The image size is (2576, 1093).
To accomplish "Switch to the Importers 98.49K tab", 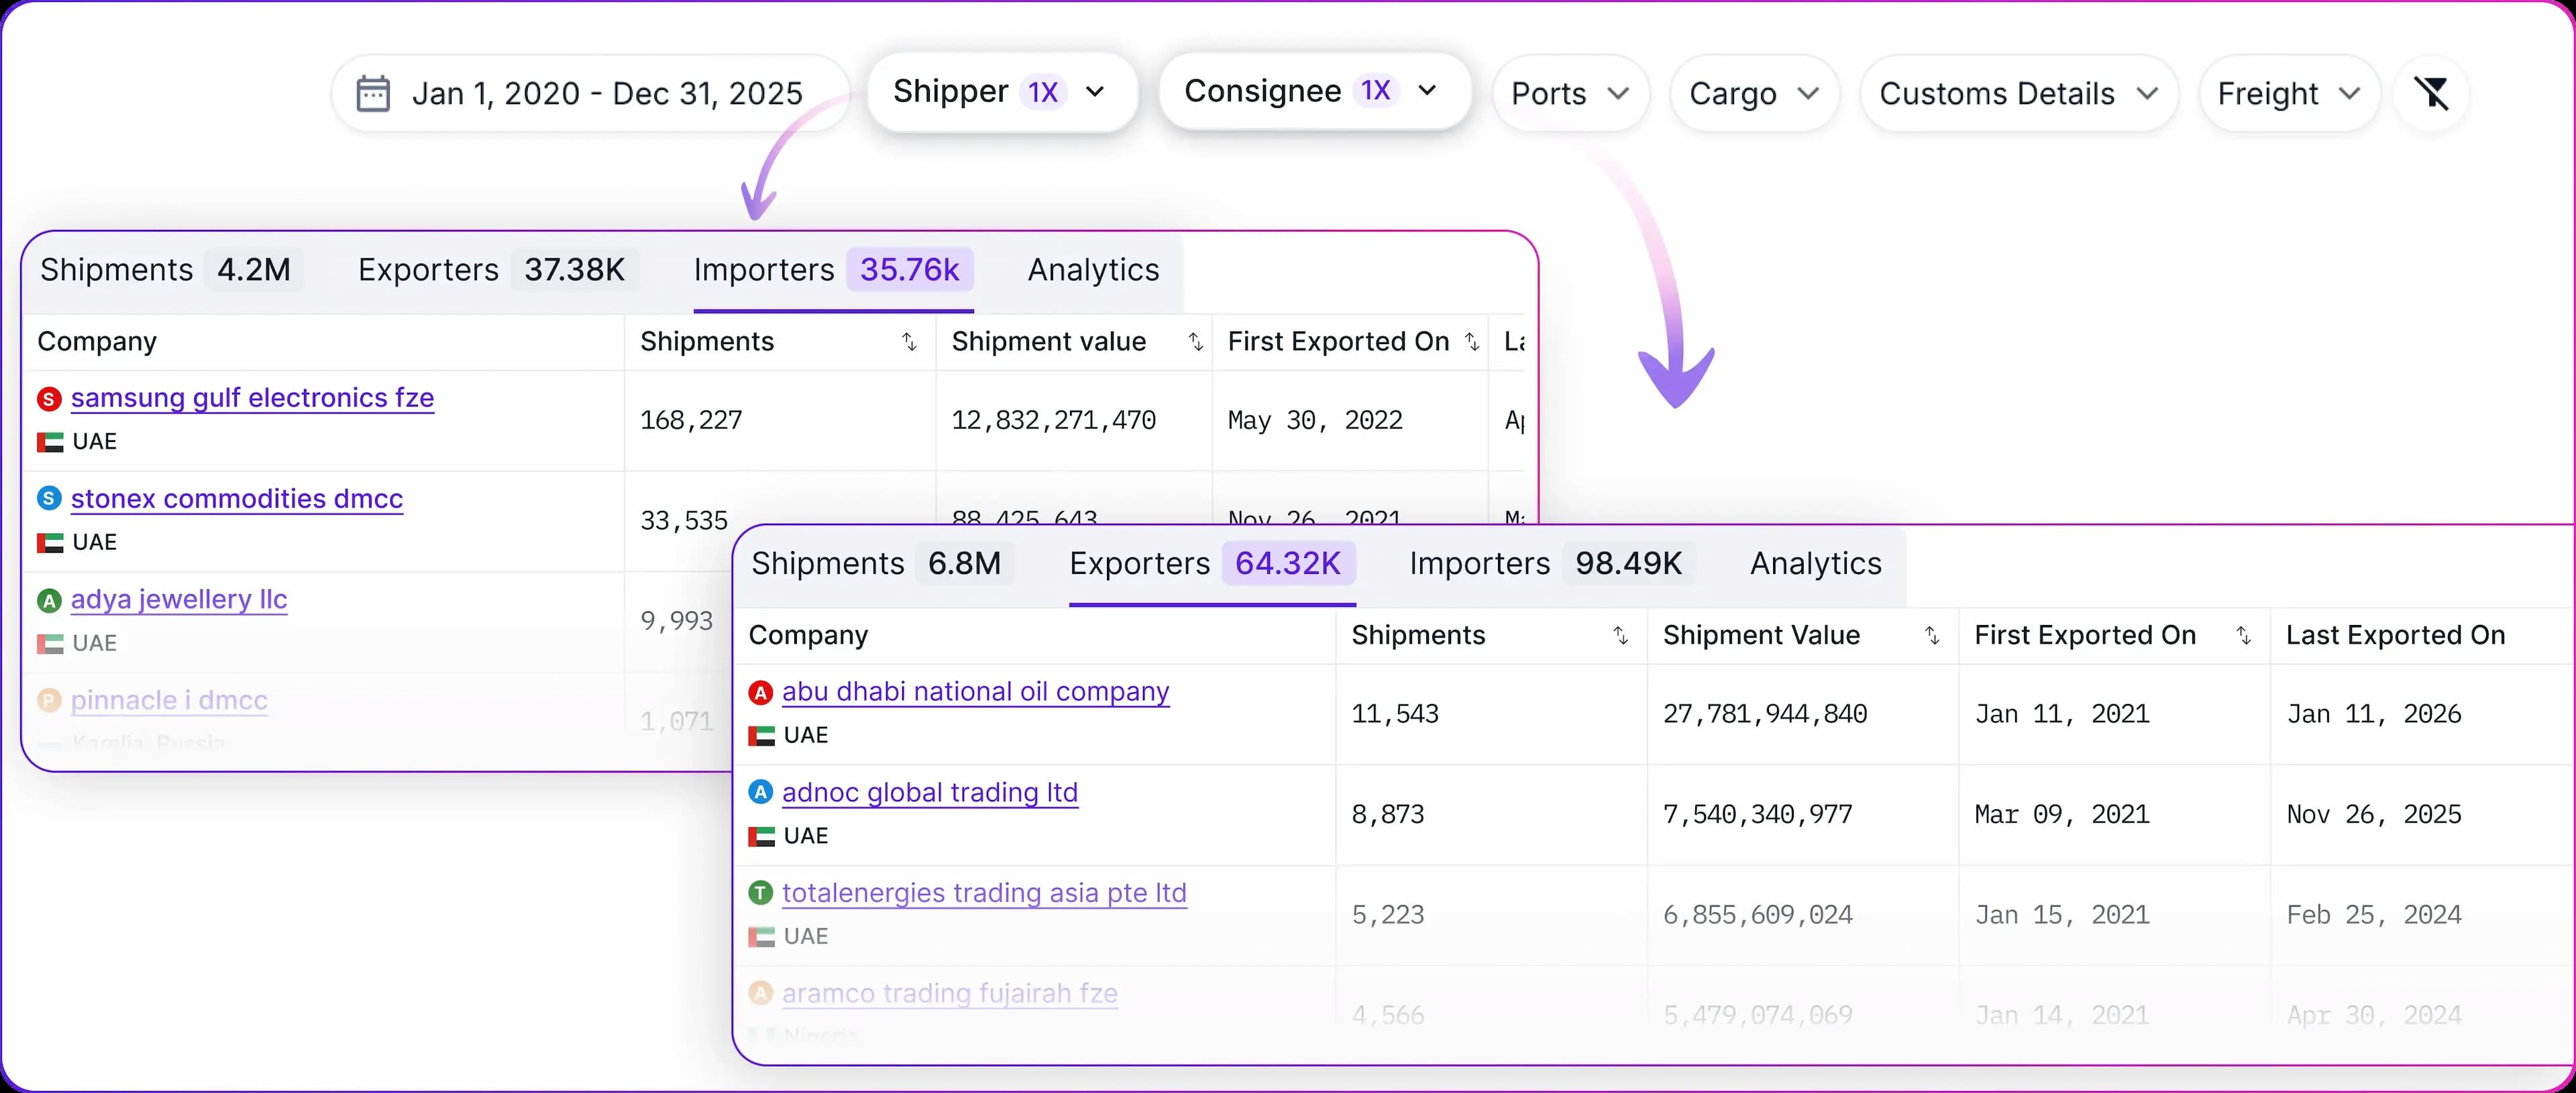I will [1546, 564].
